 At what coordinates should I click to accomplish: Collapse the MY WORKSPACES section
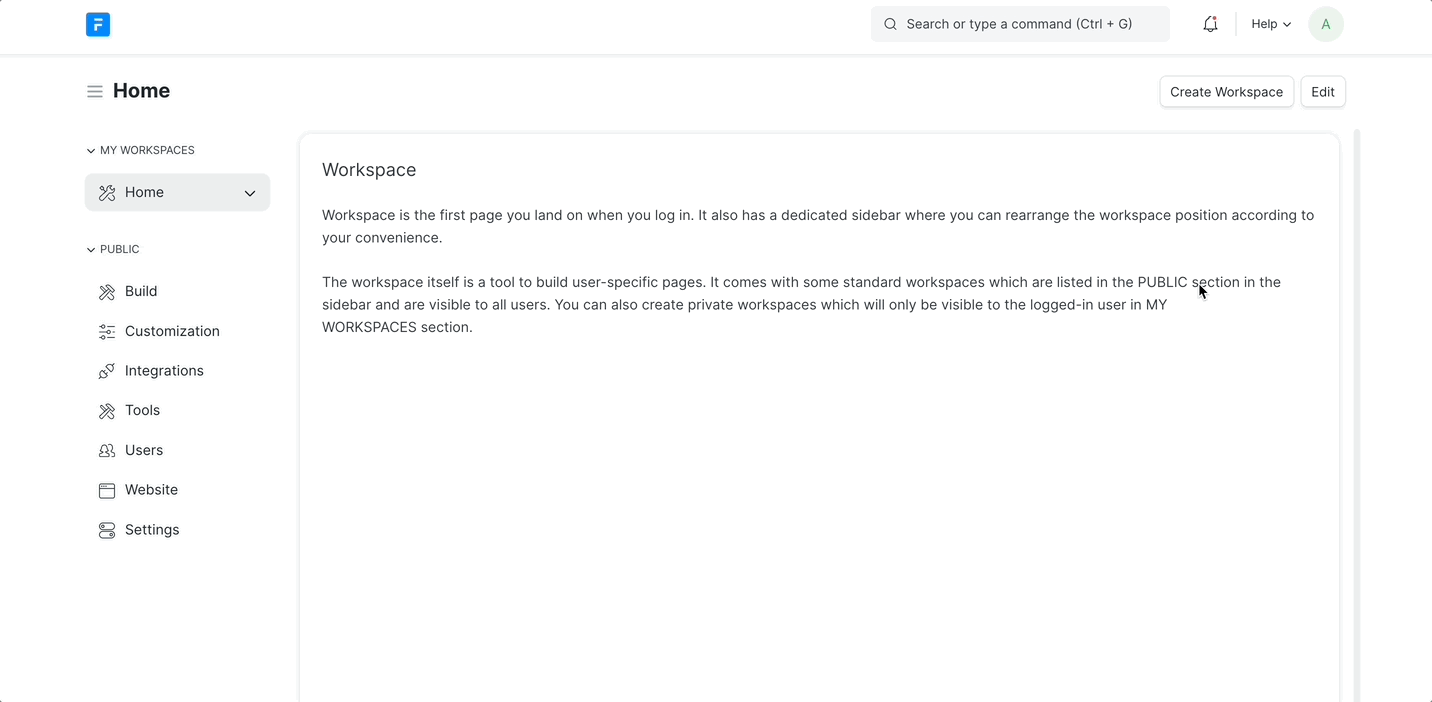(91, 151)
